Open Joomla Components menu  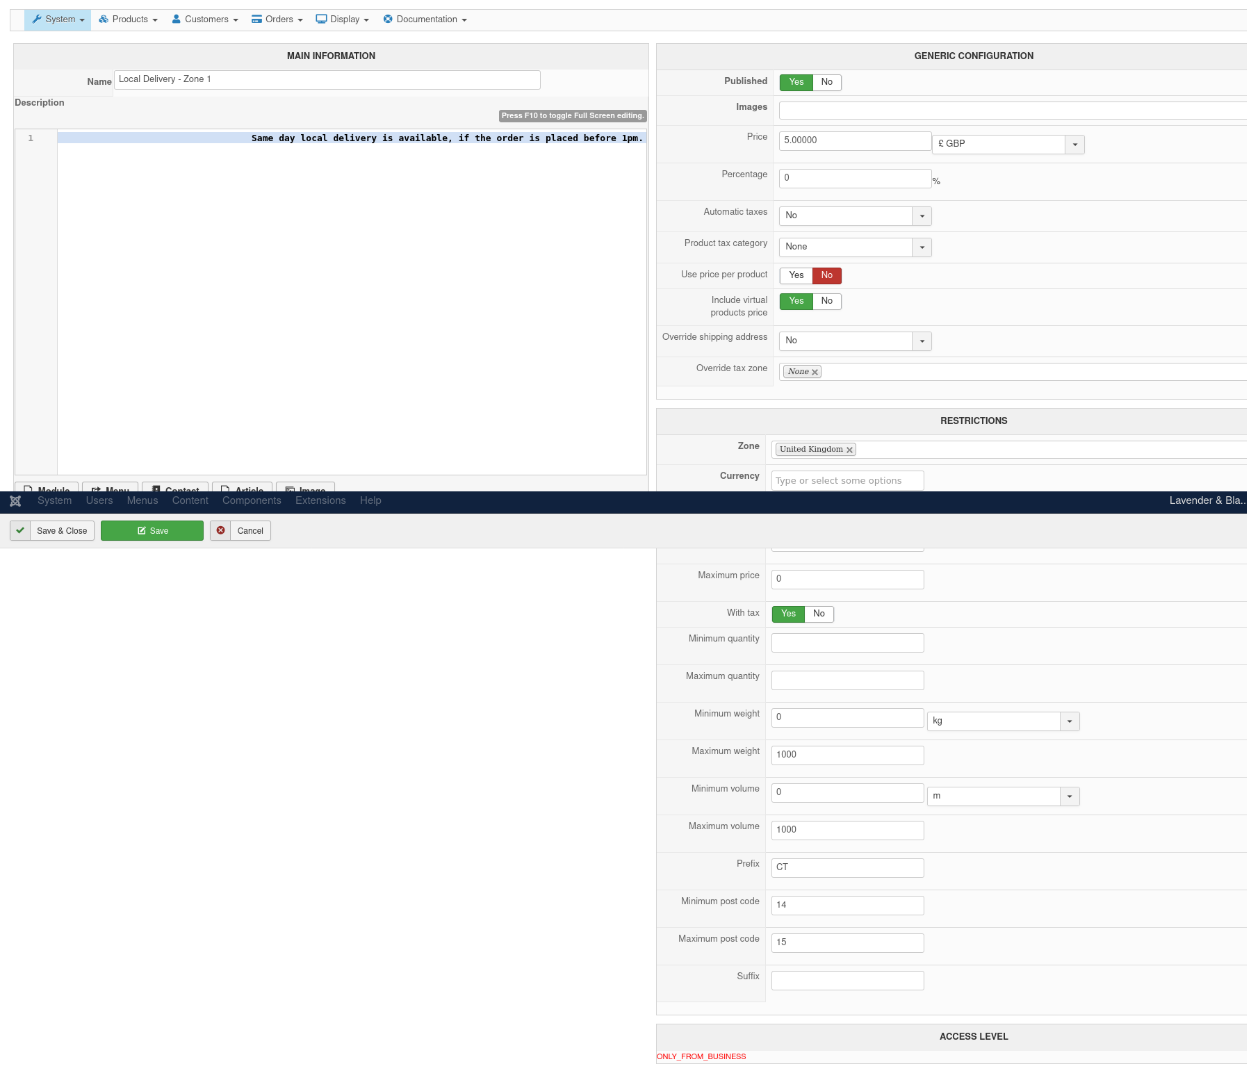[x=252, y=501]
